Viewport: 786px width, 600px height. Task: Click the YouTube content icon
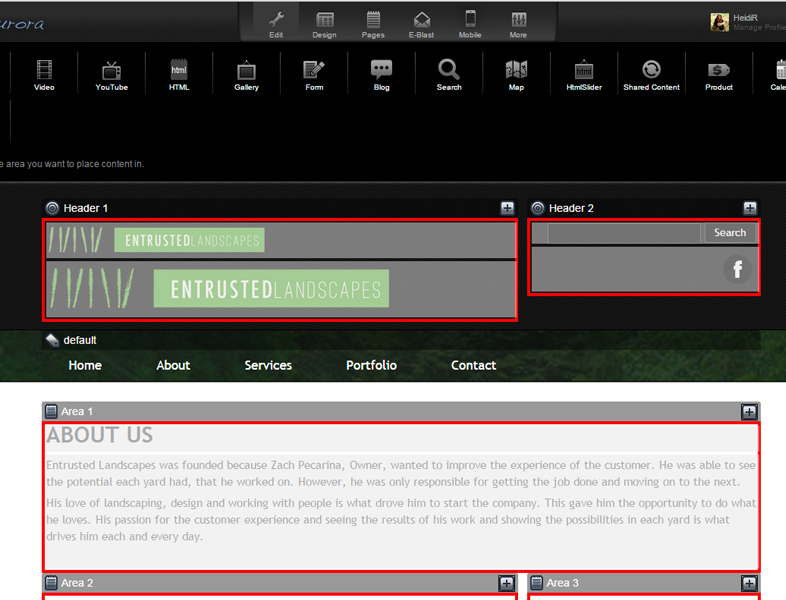[x=111, y=75]
